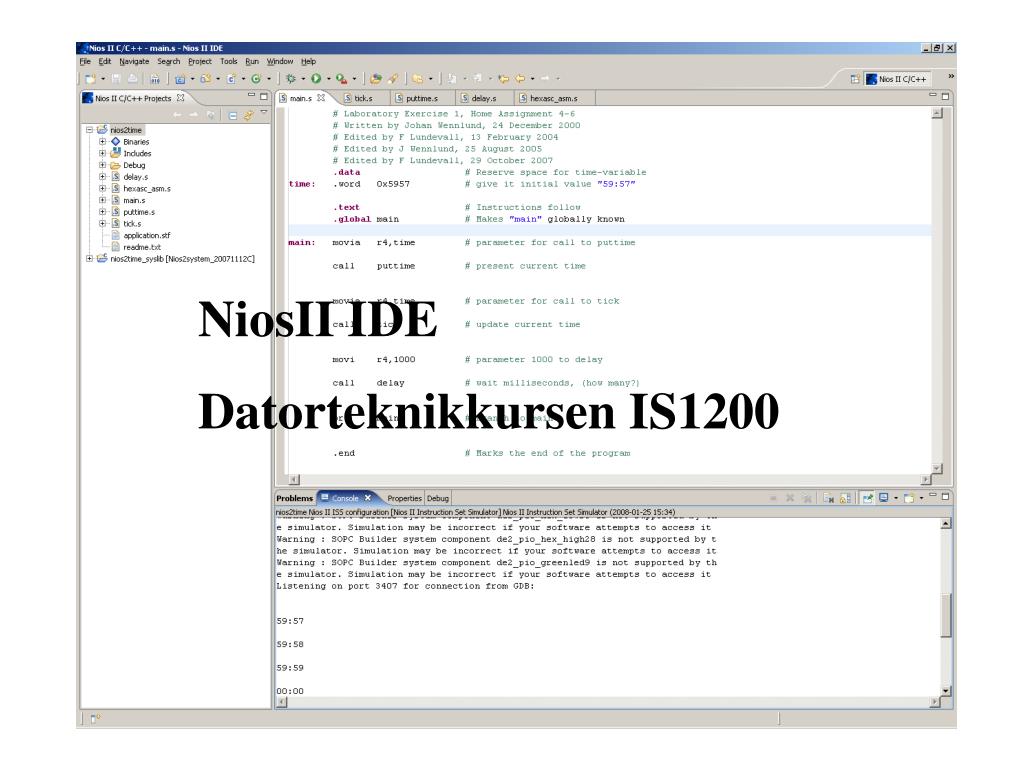Click the Back navigation arrow icon
Viewport: 1024px width, 768px height.
click(520, 78)
